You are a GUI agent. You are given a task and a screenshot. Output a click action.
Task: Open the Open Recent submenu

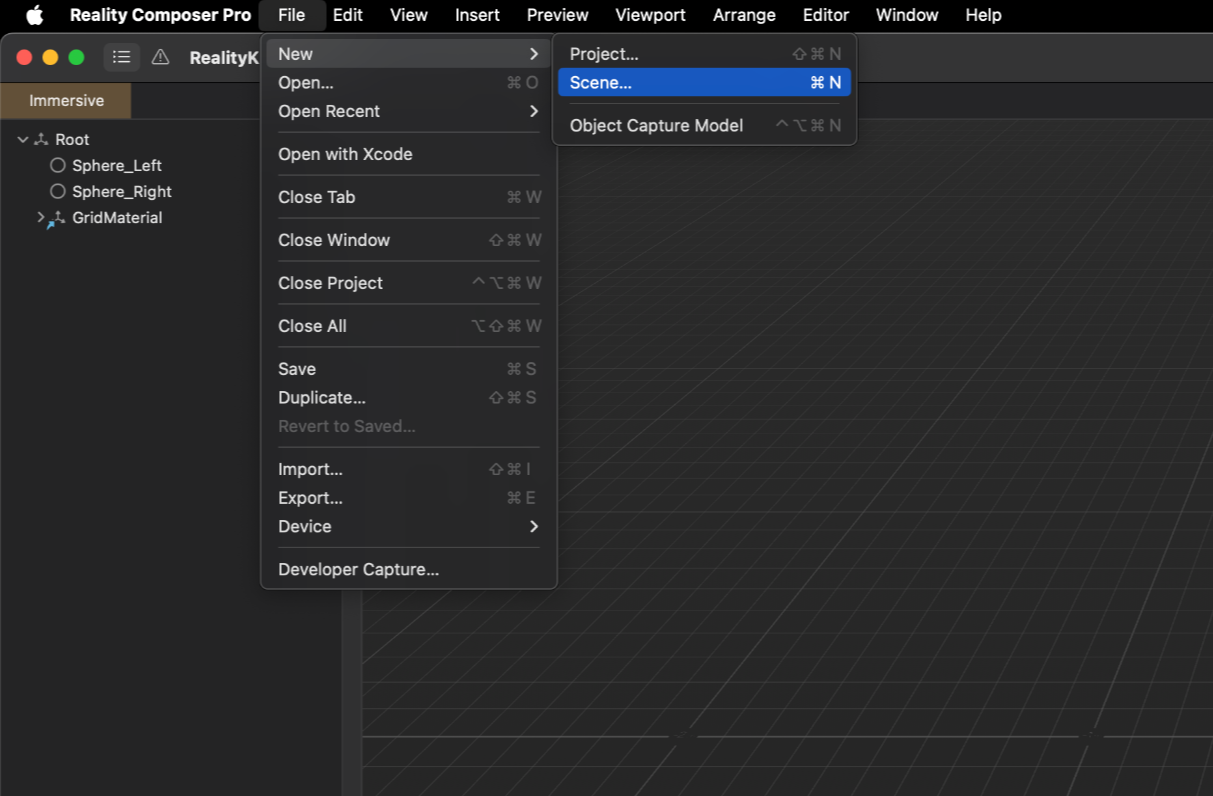tap(409, 111)
